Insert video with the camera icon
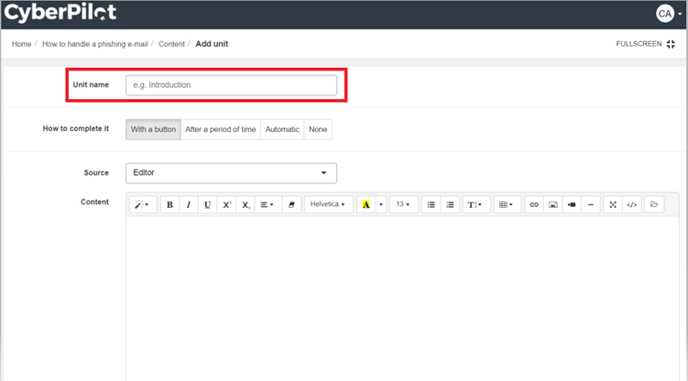 [572, 205]
